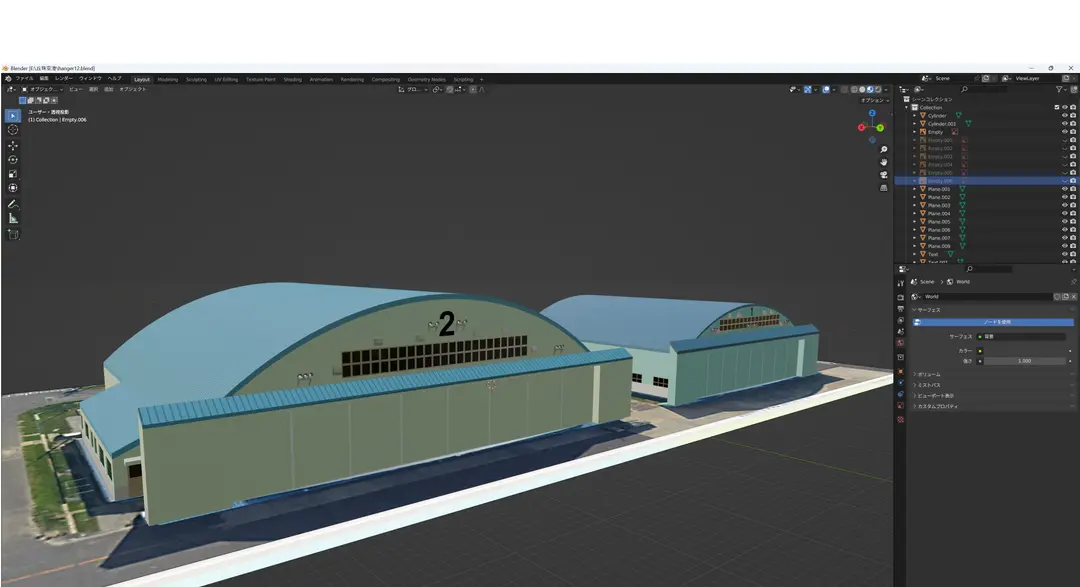Open the 3D viewport オブジェクト header menu

click(x=133, y=90)
